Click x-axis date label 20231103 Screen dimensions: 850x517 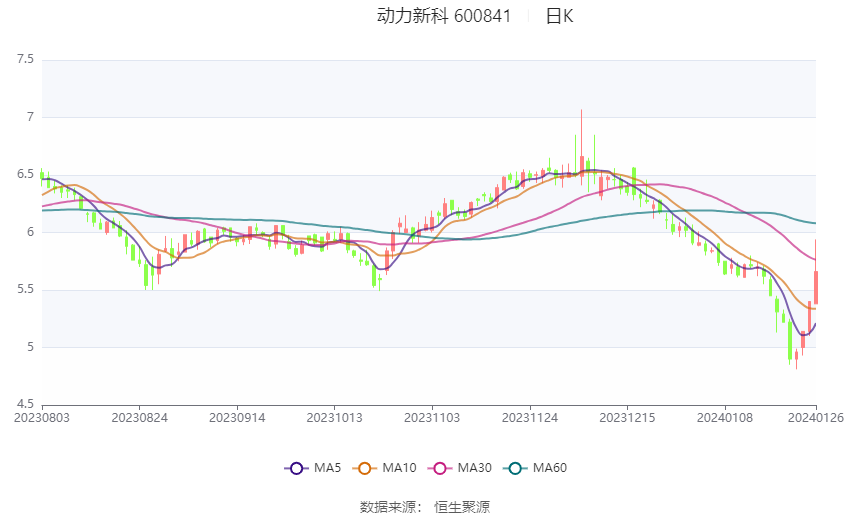pyautogui.click(x=432, y=418)
